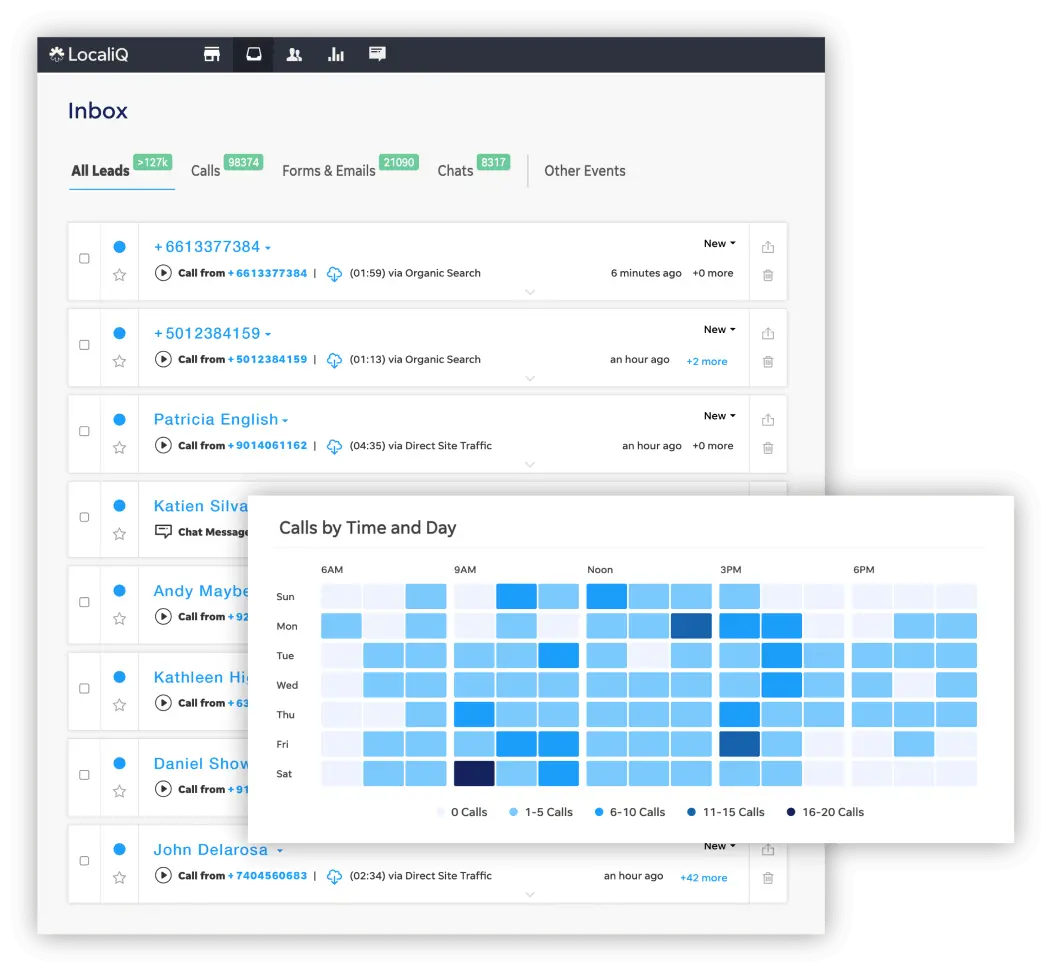The image size is (1053, 974).
Task: Open the contacts people icon in navigation
Action: 294,54
